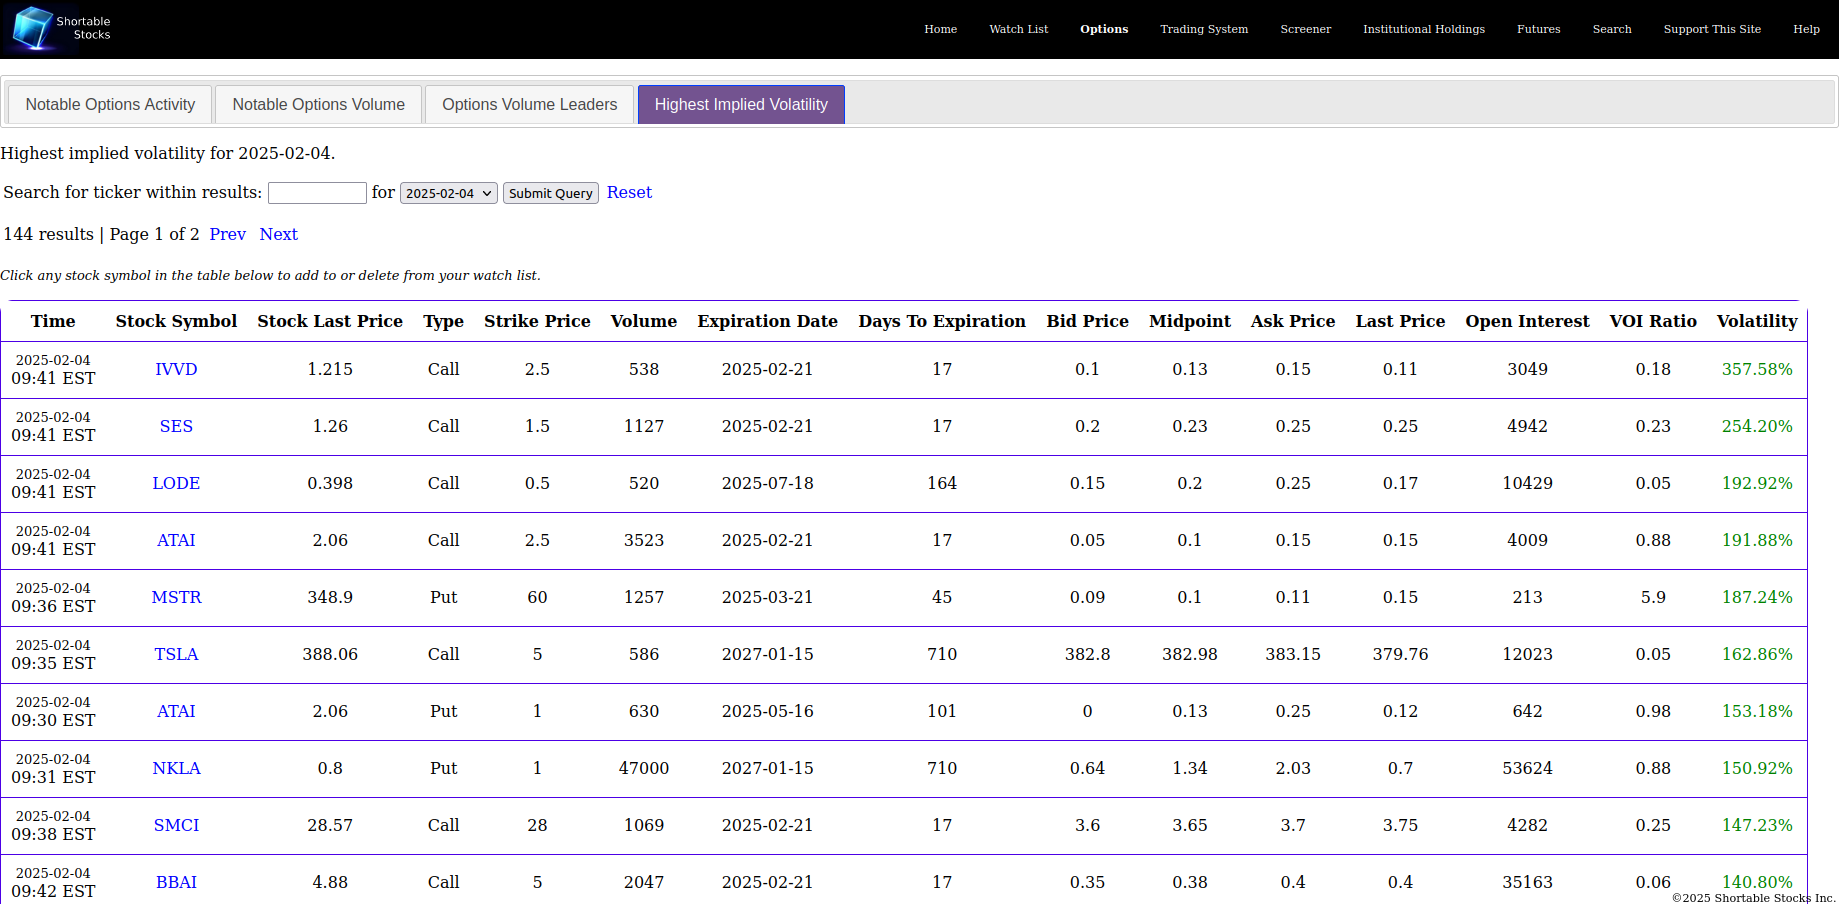Screen dimensions: 1843x904
Task: Open the Screener menu
Action: coord(1305,29)
